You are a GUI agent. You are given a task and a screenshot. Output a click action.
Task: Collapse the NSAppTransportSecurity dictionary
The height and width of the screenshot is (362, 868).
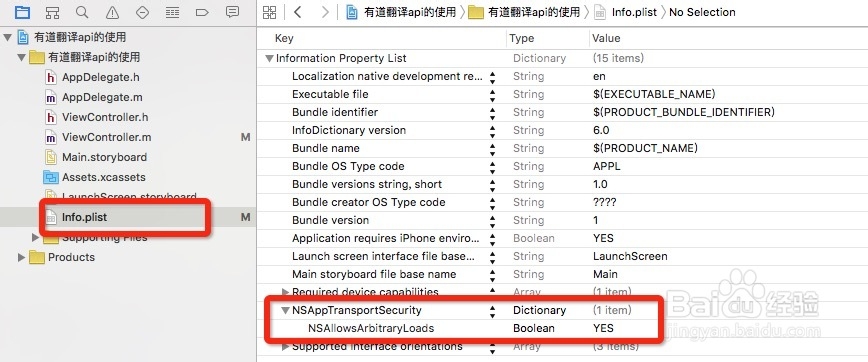point(286,311)
